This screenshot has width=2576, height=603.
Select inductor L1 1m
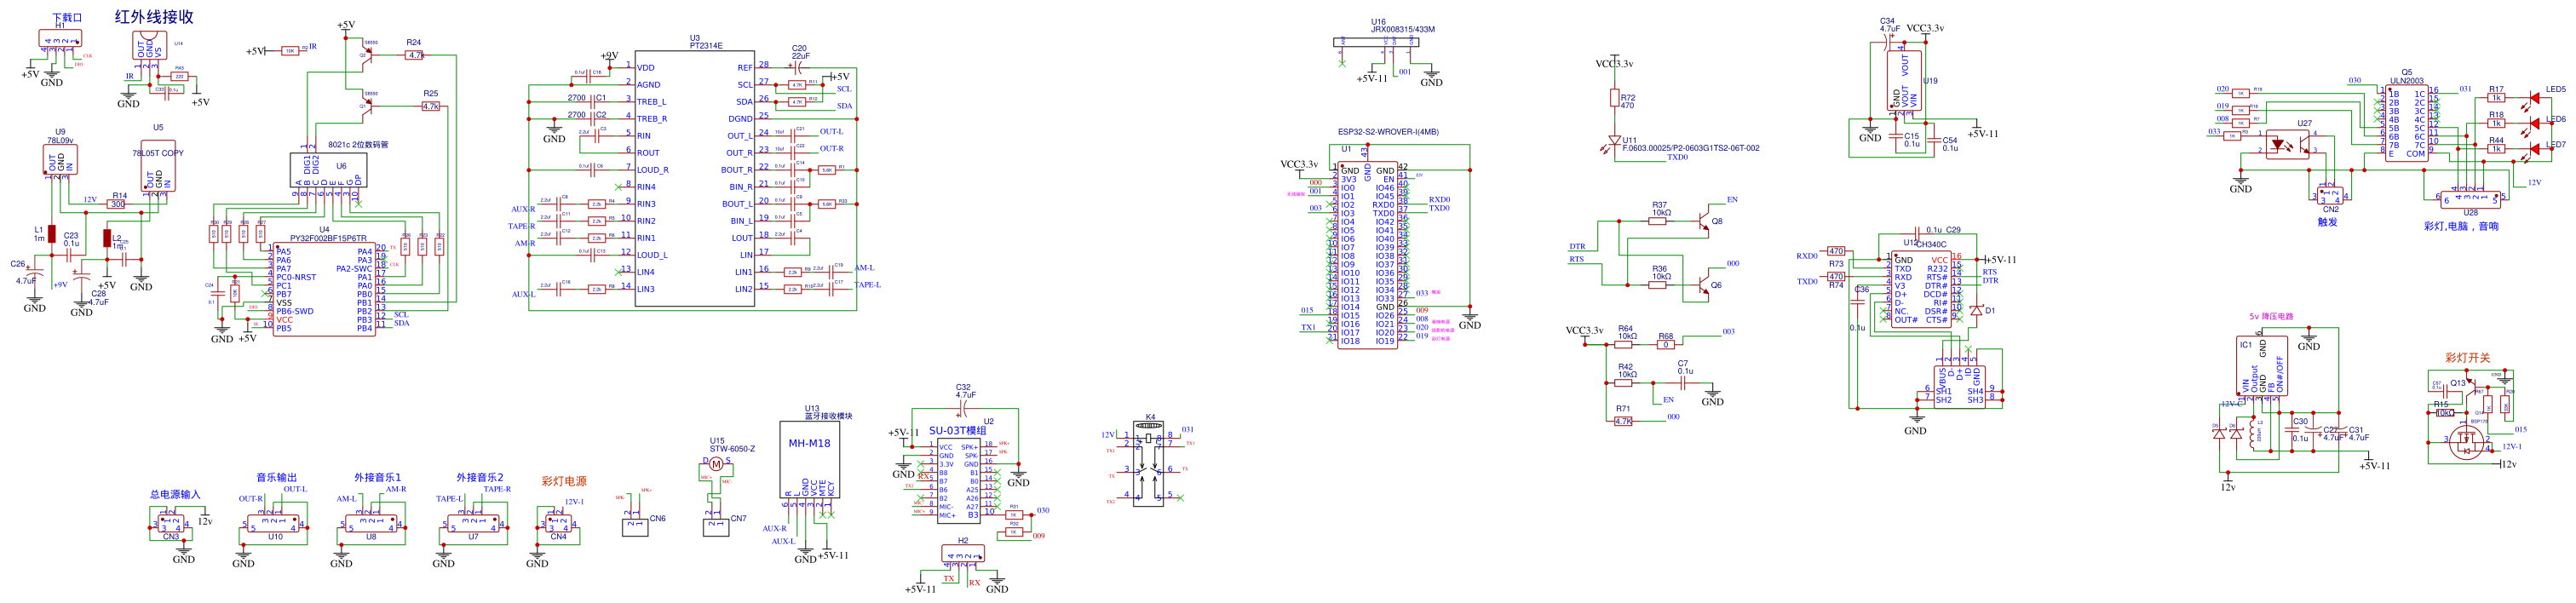(x=51, y=234)
